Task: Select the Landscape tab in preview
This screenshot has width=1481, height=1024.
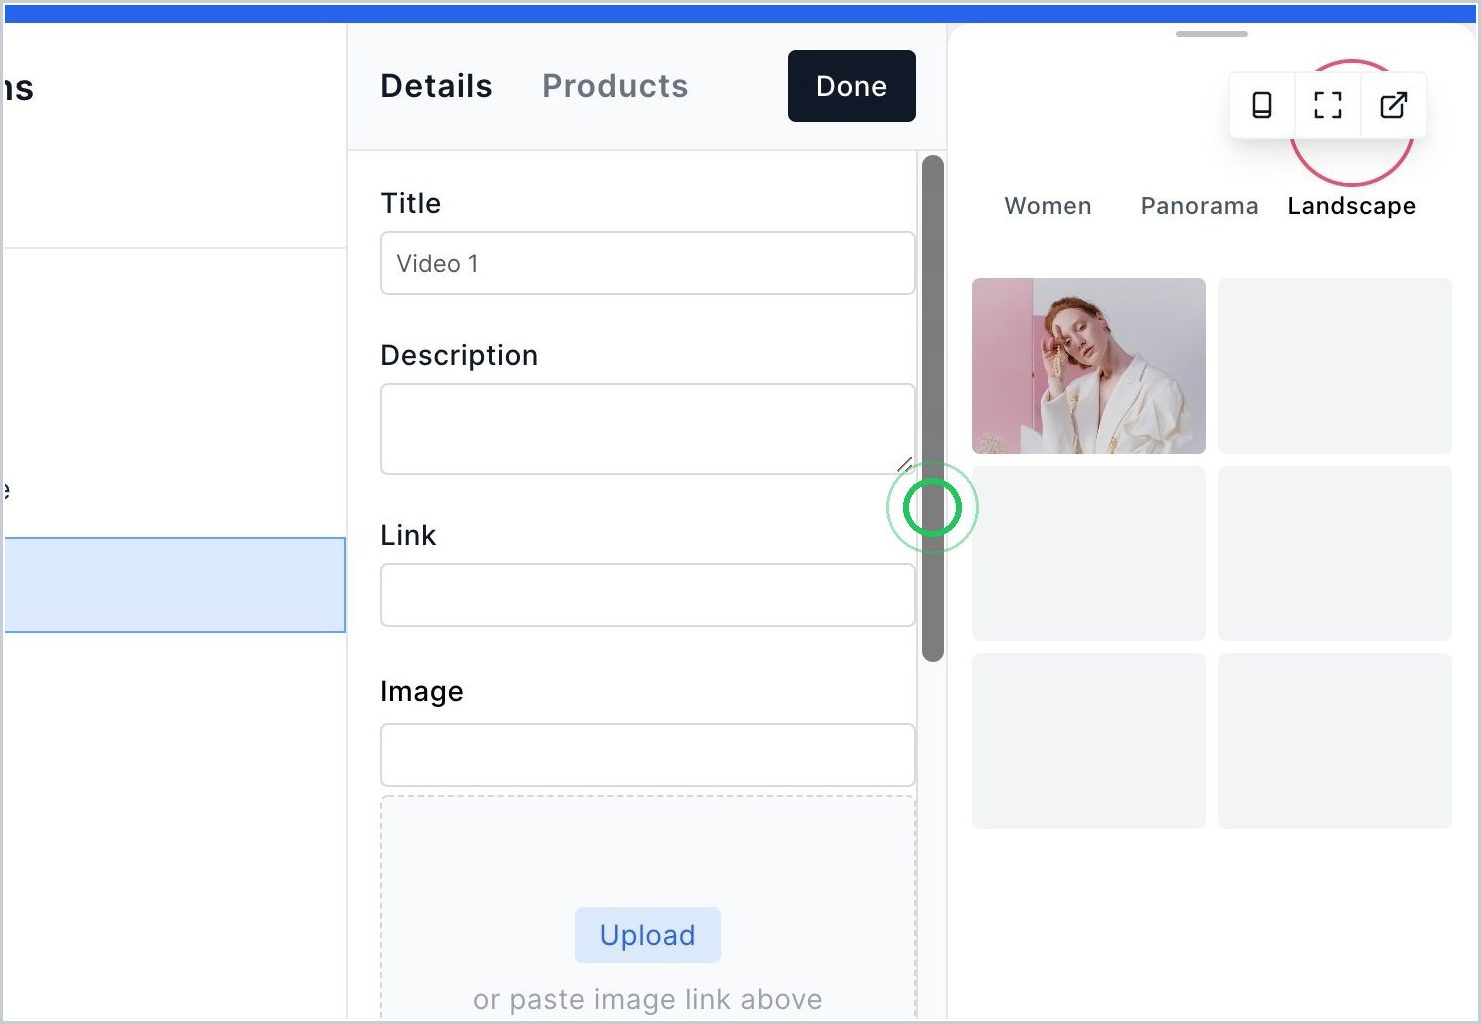Action: click(x=1351, y=206)
